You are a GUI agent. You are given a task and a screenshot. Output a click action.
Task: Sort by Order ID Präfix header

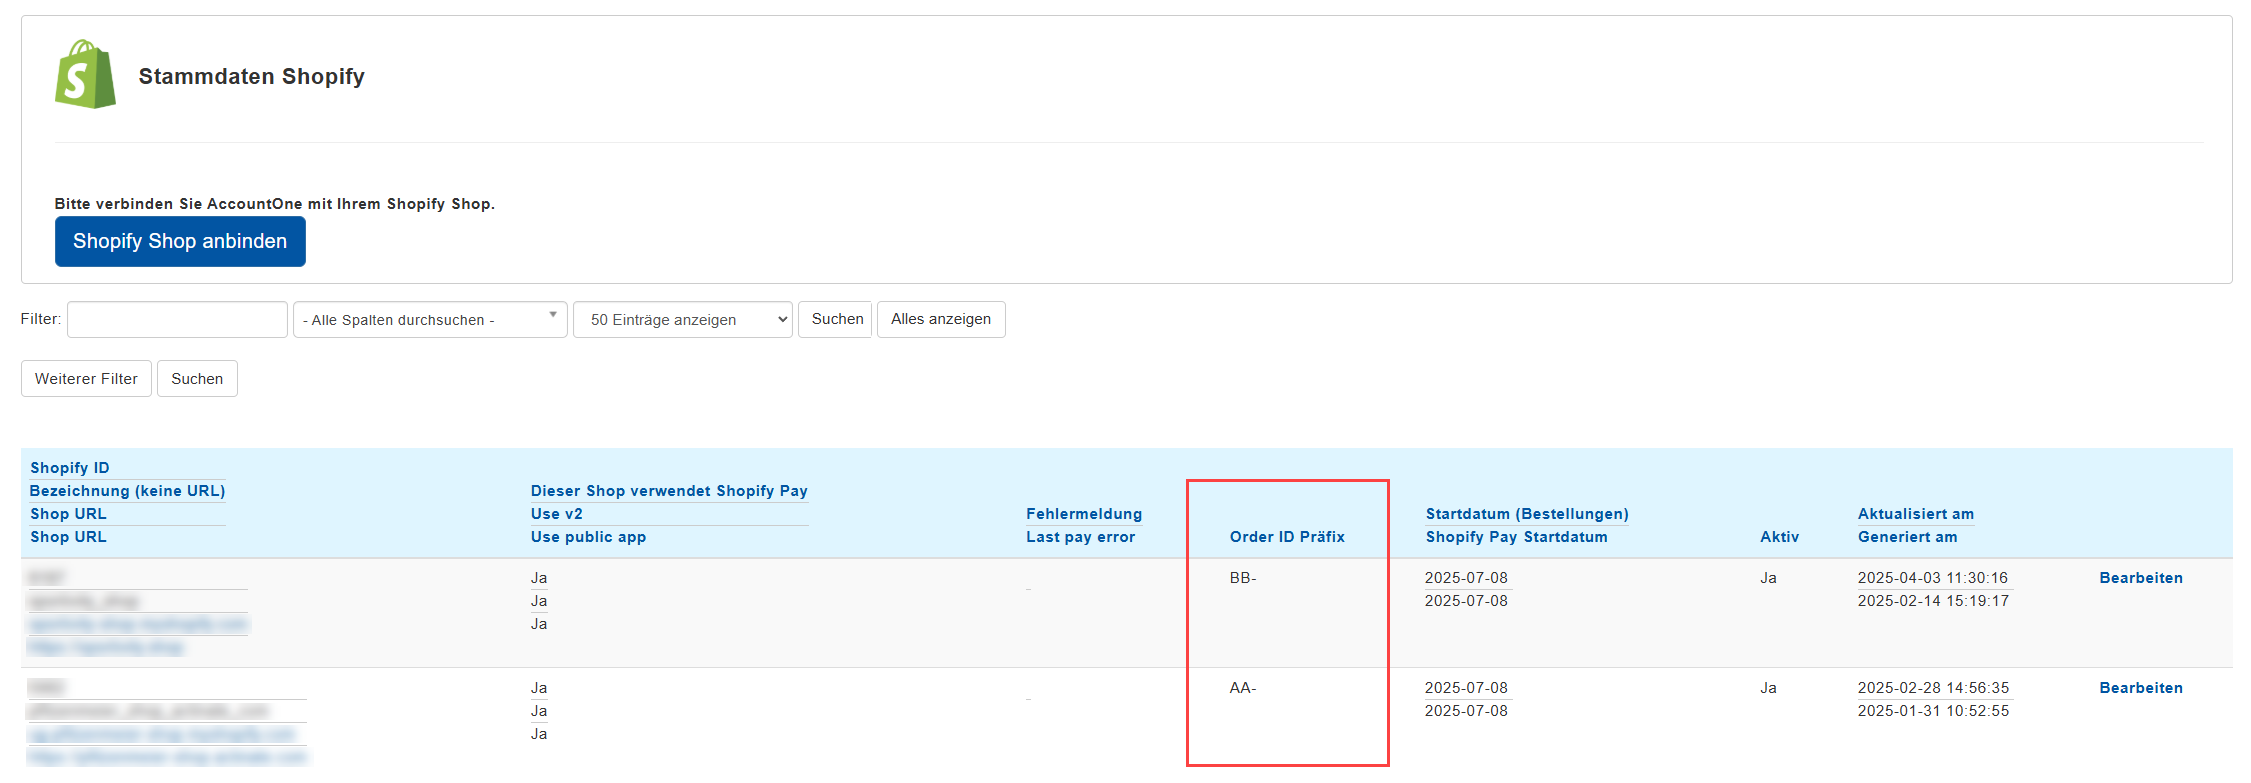coord(1287,537)
